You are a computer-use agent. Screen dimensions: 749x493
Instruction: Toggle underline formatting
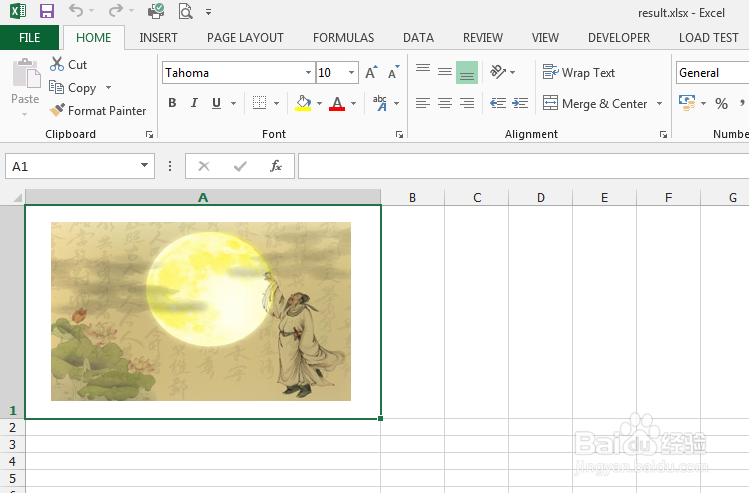point(216,103)
